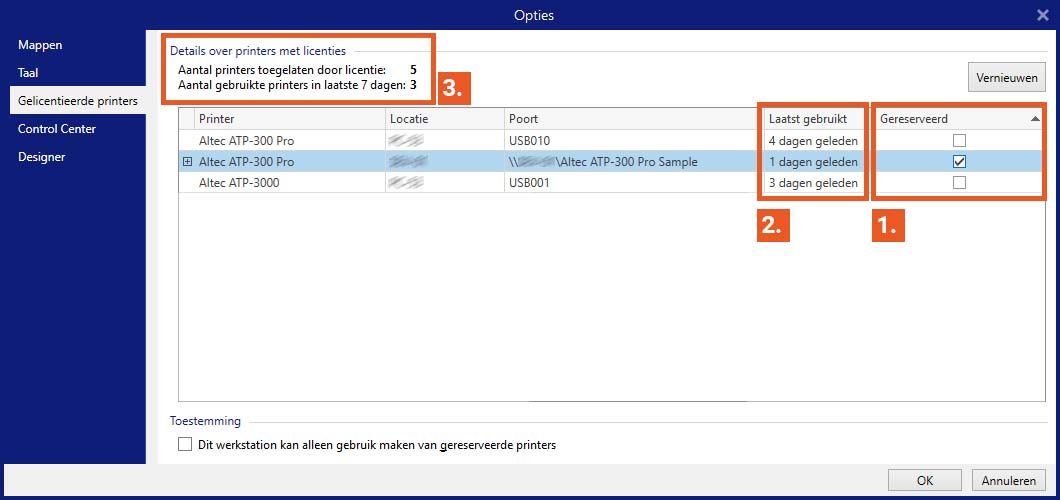This screenshot has width=1060, height=500.
Task: Switch to the Taal section
Action: tap(28, 73)
